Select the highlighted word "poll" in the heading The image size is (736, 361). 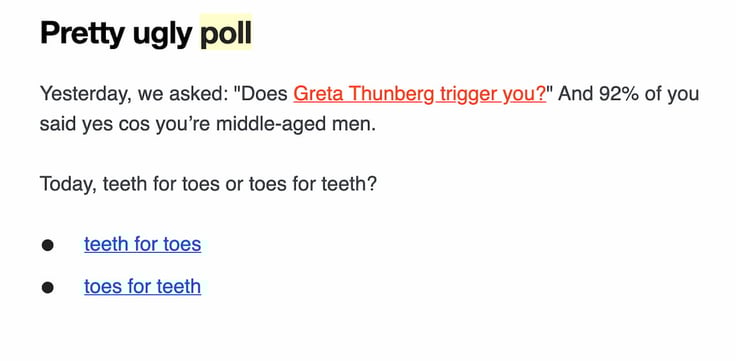226,33
